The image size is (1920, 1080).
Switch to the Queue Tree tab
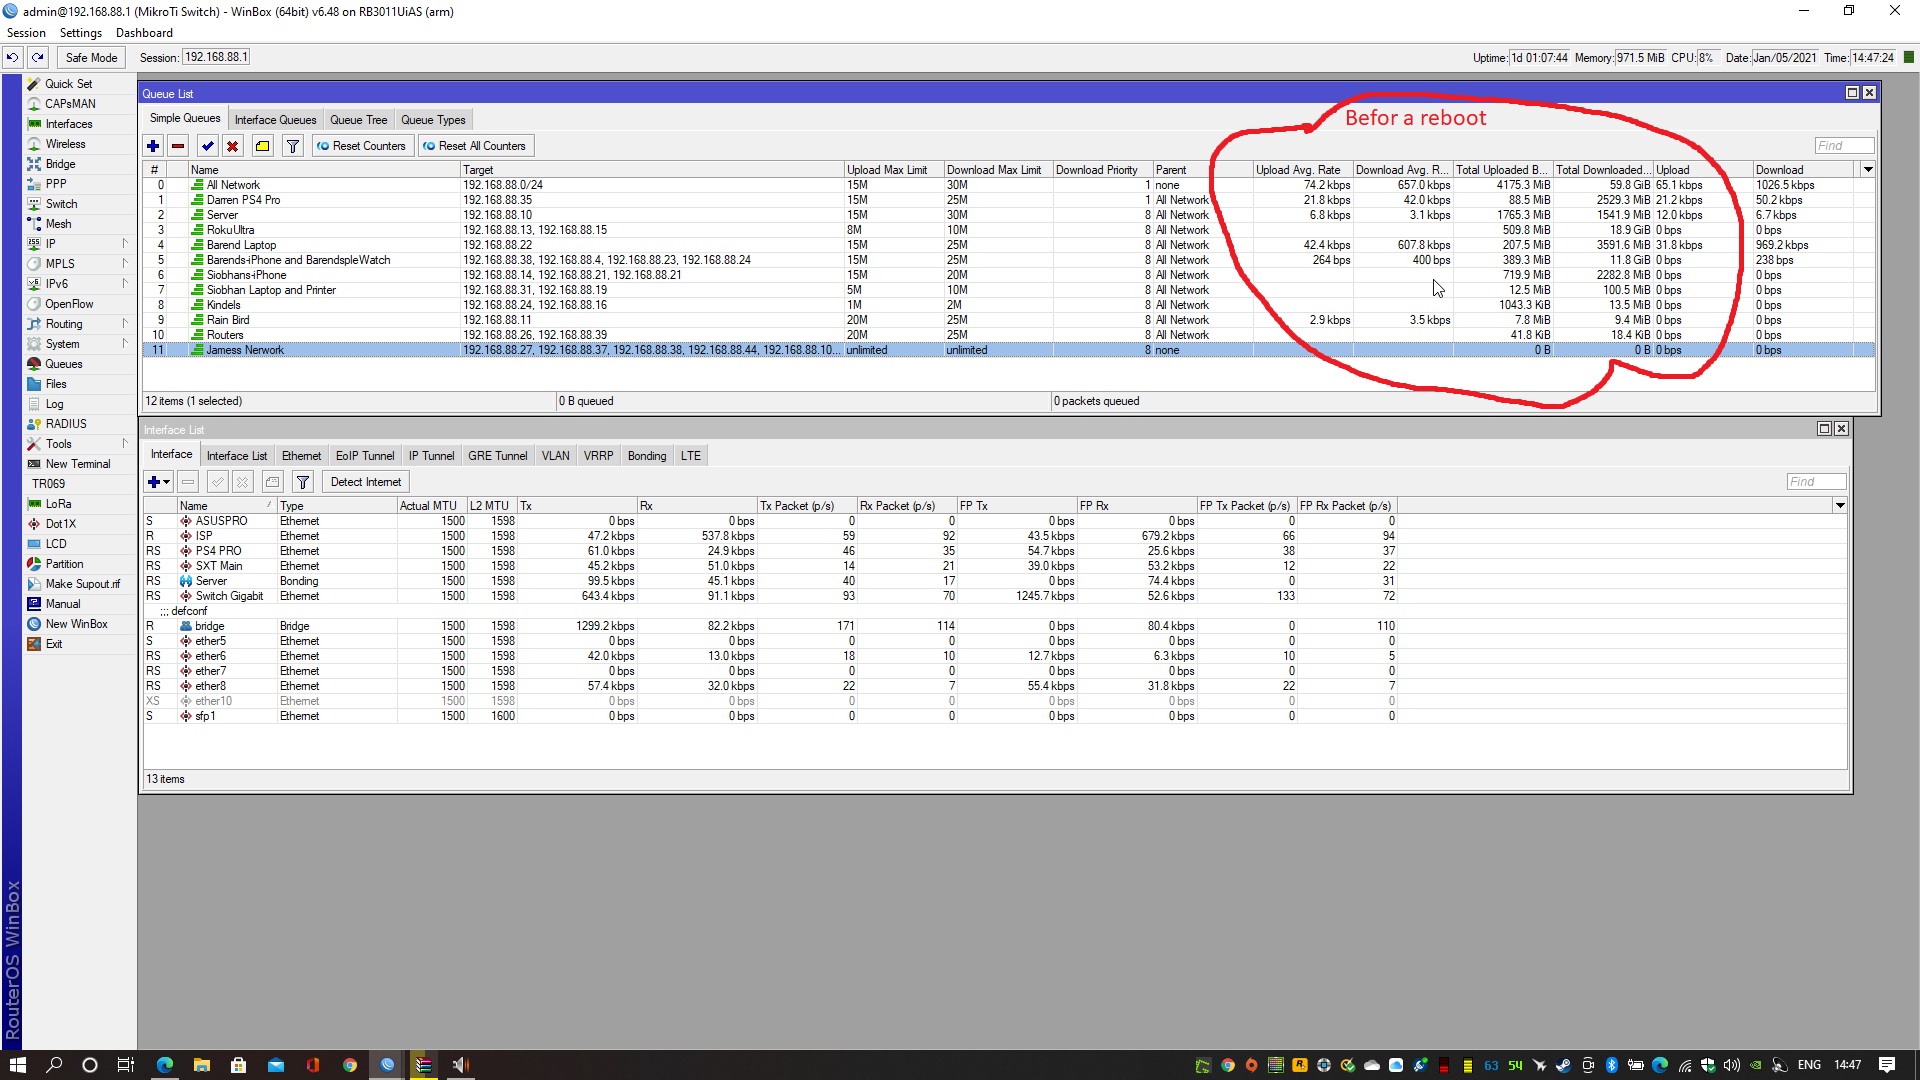(x=358, y=119)
